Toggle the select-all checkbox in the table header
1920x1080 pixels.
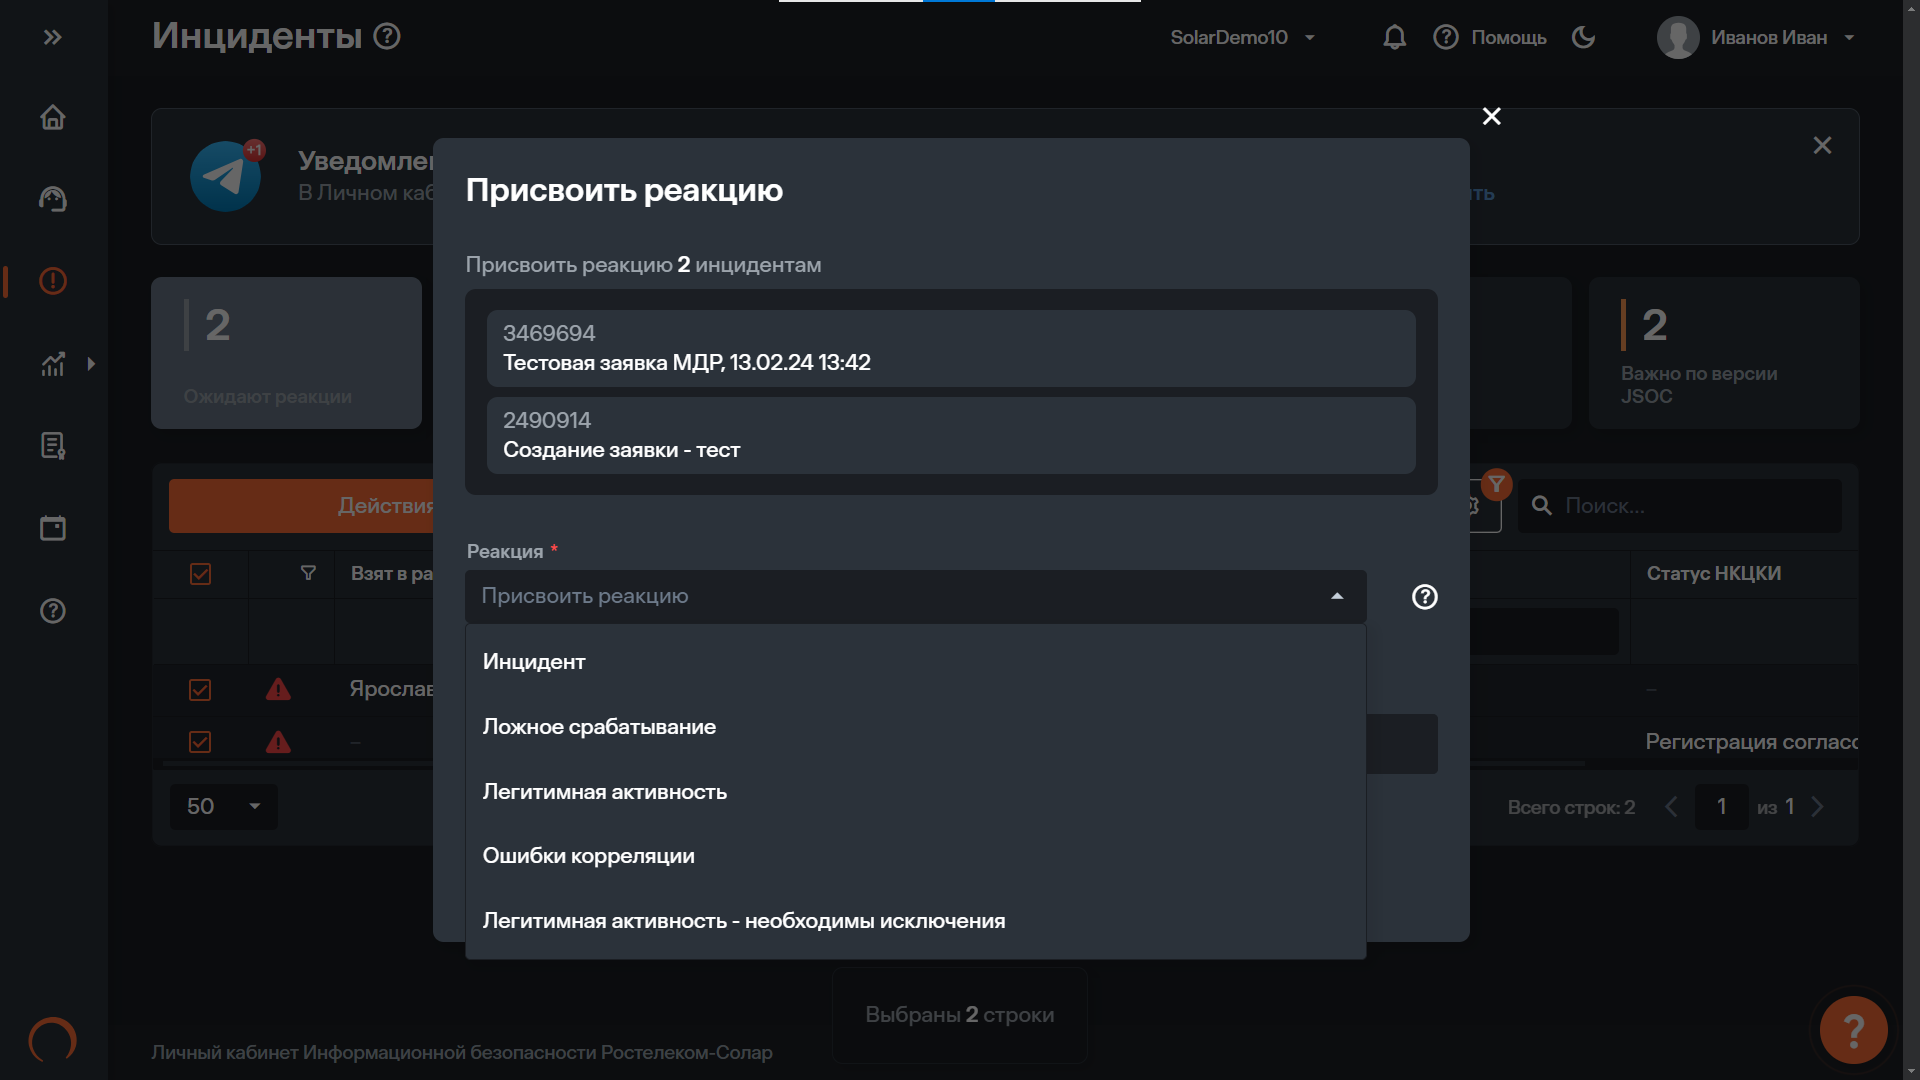coord(200,574)
